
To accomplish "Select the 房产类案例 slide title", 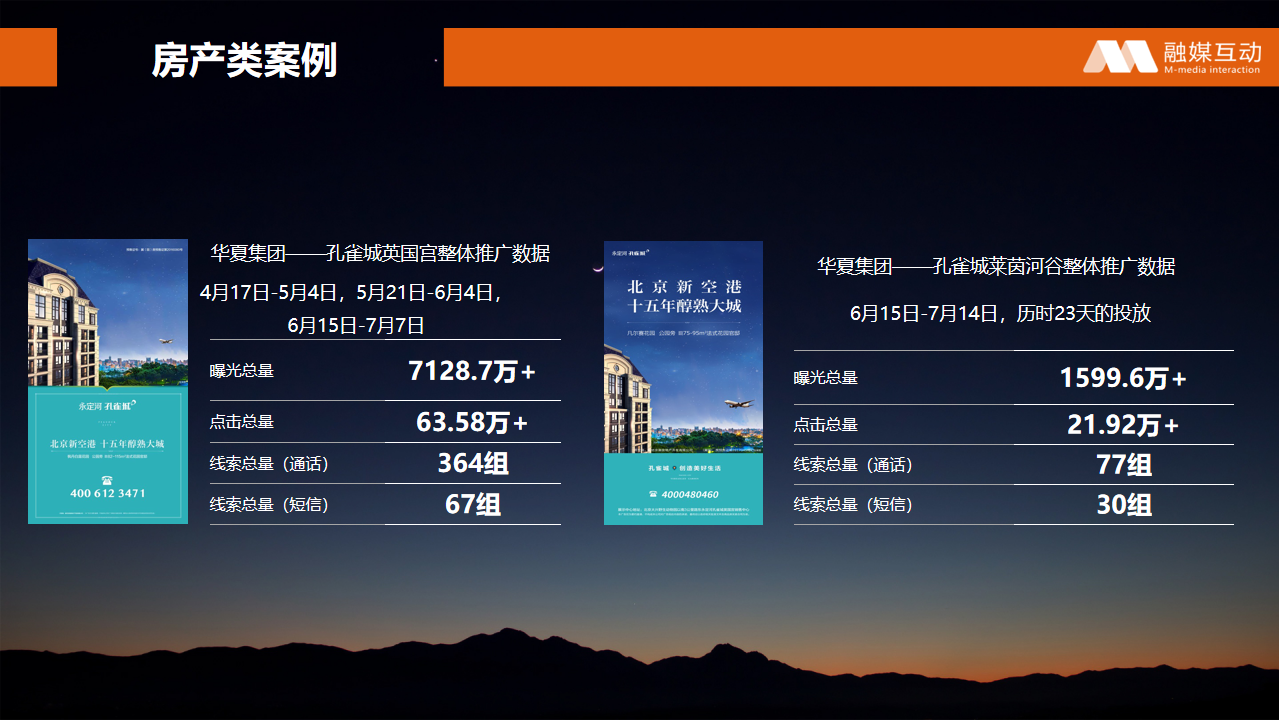I will [244, 60].
